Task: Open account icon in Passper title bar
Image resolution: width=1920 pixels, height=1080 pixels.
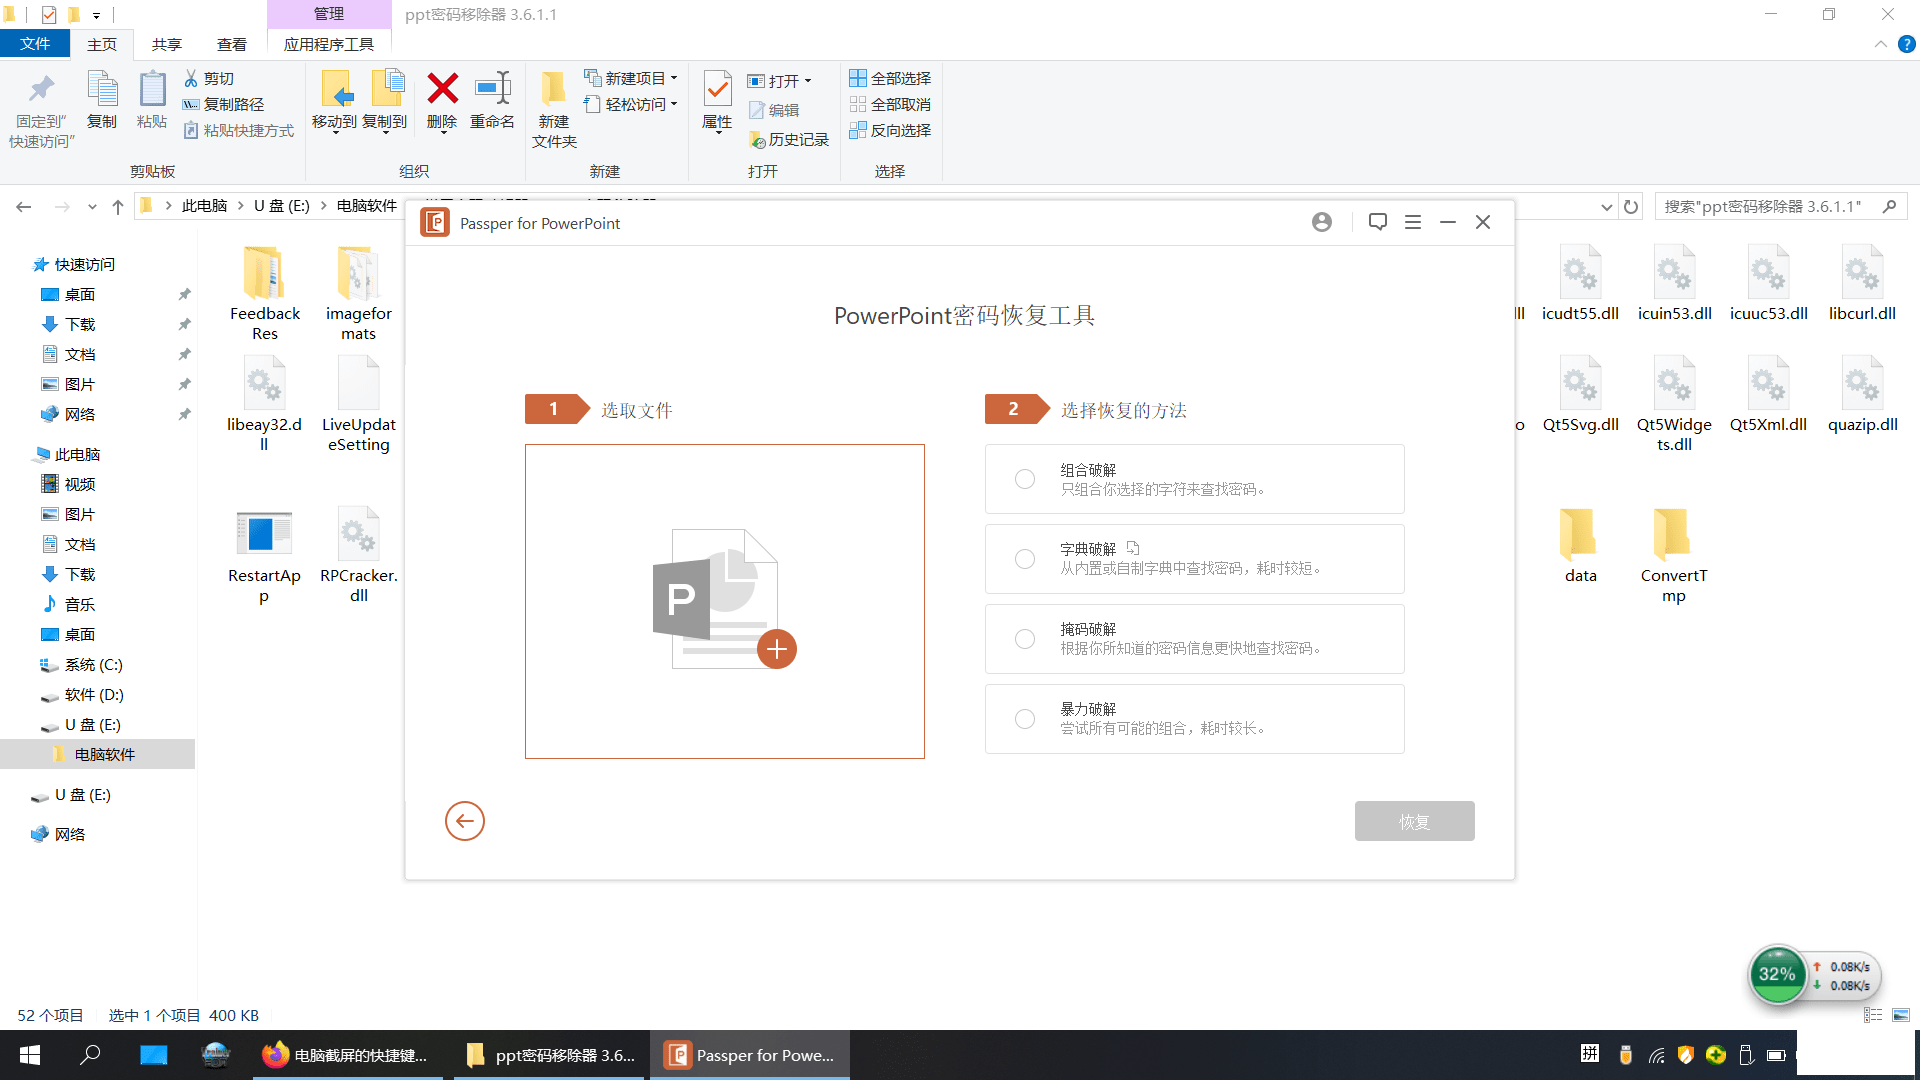Action: coord(1322,222)
